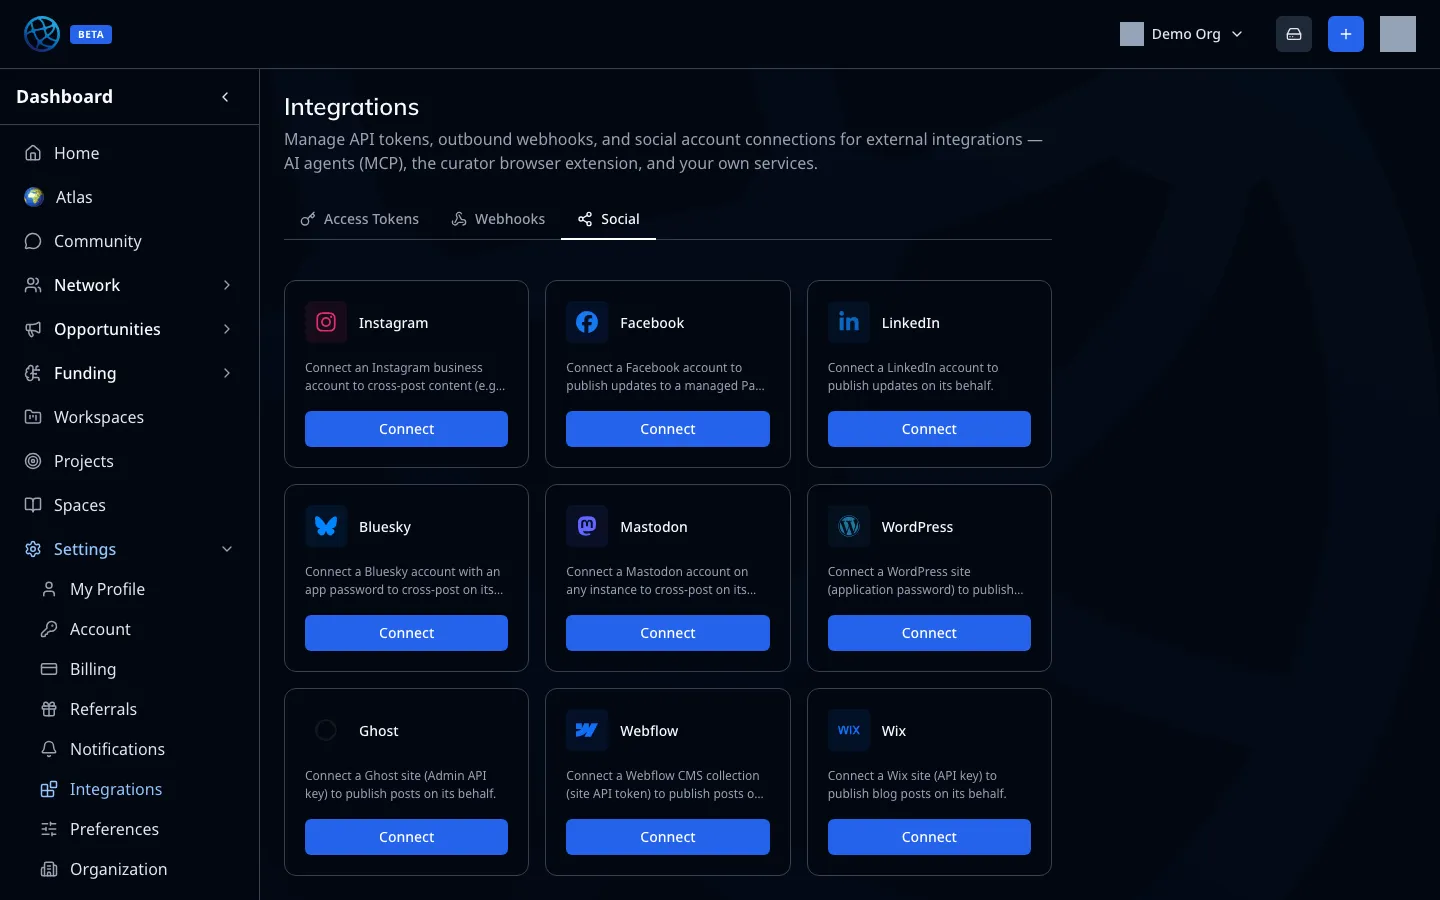This screenshot has height=900, width=1440.
Task: Connect the LinkedIn account
Action: tap(929, 429)
